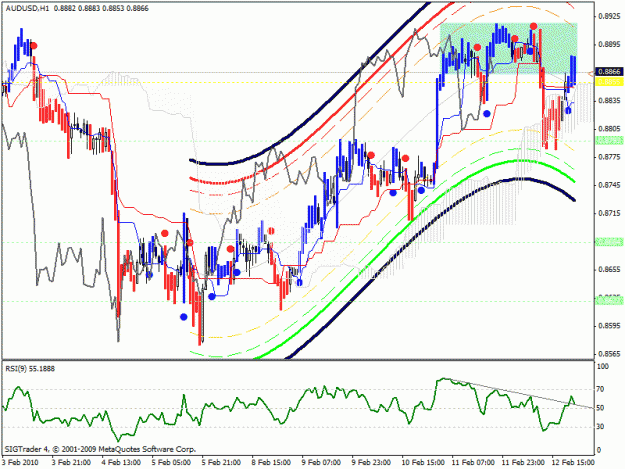Image resolution: width=625 pixels, height=469 pixels.
Task: Click the 0.8835 price axis label
Action: click(x=610, y=100)
